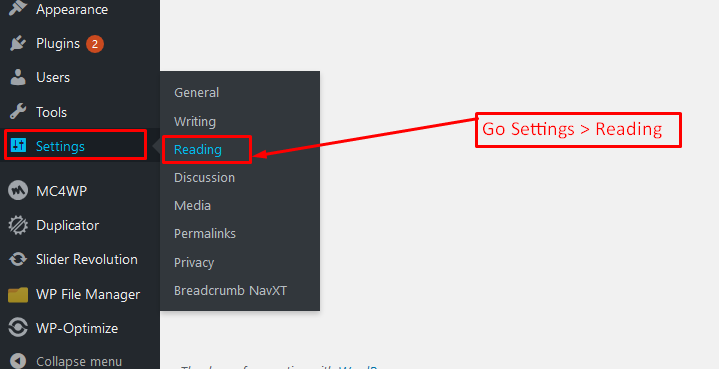
Task: Click the Duplicator gear icon
Action: pos(18,225)
